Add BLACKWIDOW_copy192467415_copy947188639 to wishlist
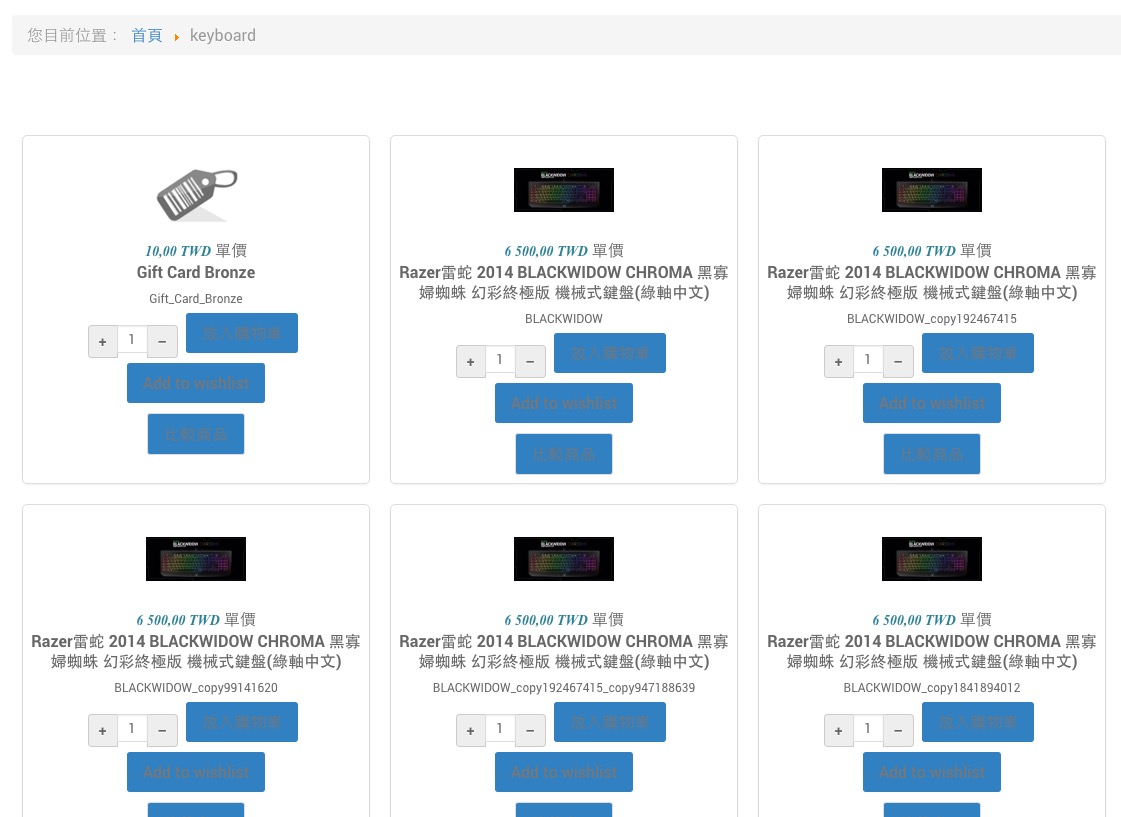The width and height of the screenshot is (1121, 817). coord(563,772)
